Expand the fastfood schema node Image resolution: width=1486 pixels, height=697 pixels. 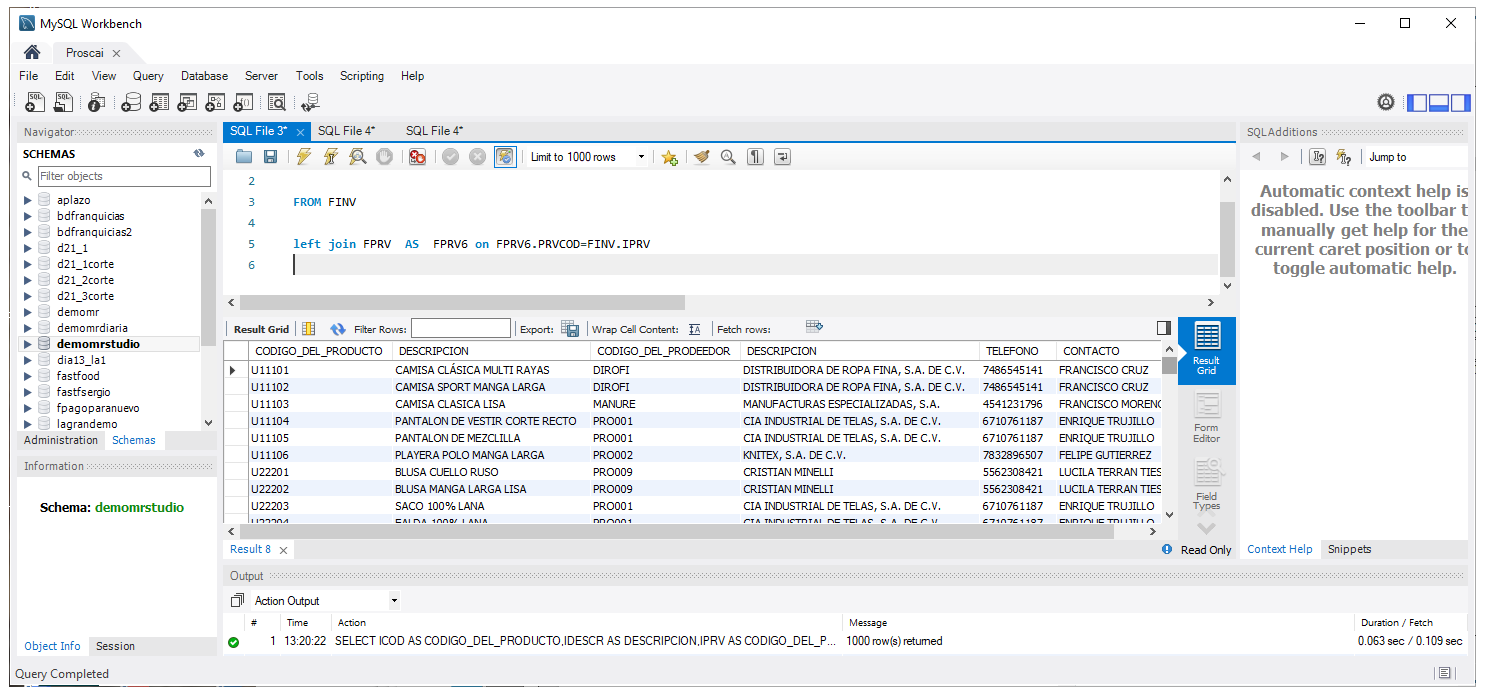(x=28, y=376)
